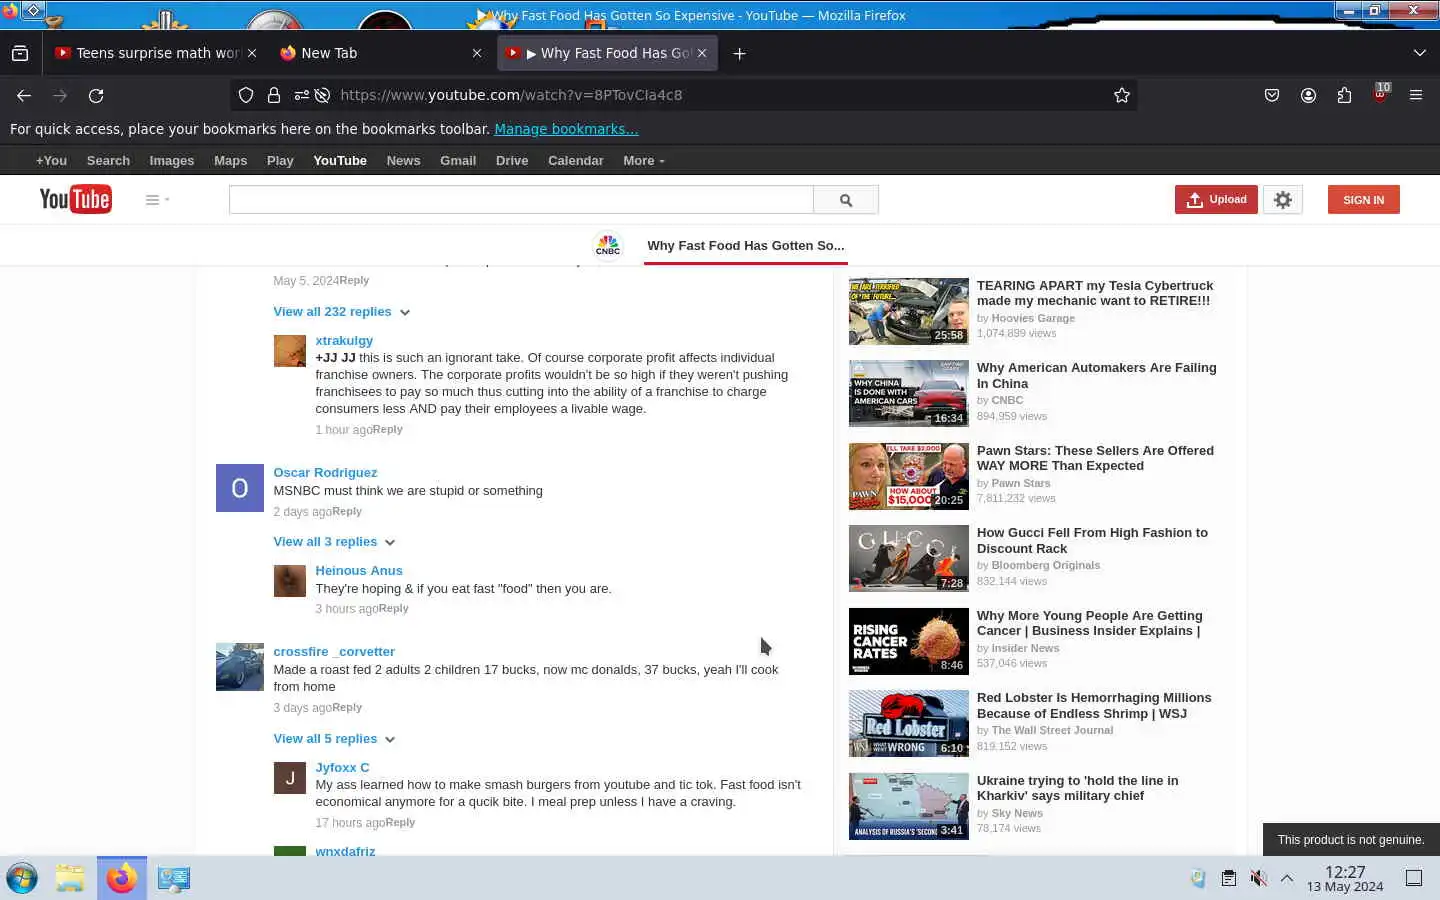Open Rising Cancer Rates video thumbnail
This screenshot has width=1440, height=900.
(x=909, y=641)
